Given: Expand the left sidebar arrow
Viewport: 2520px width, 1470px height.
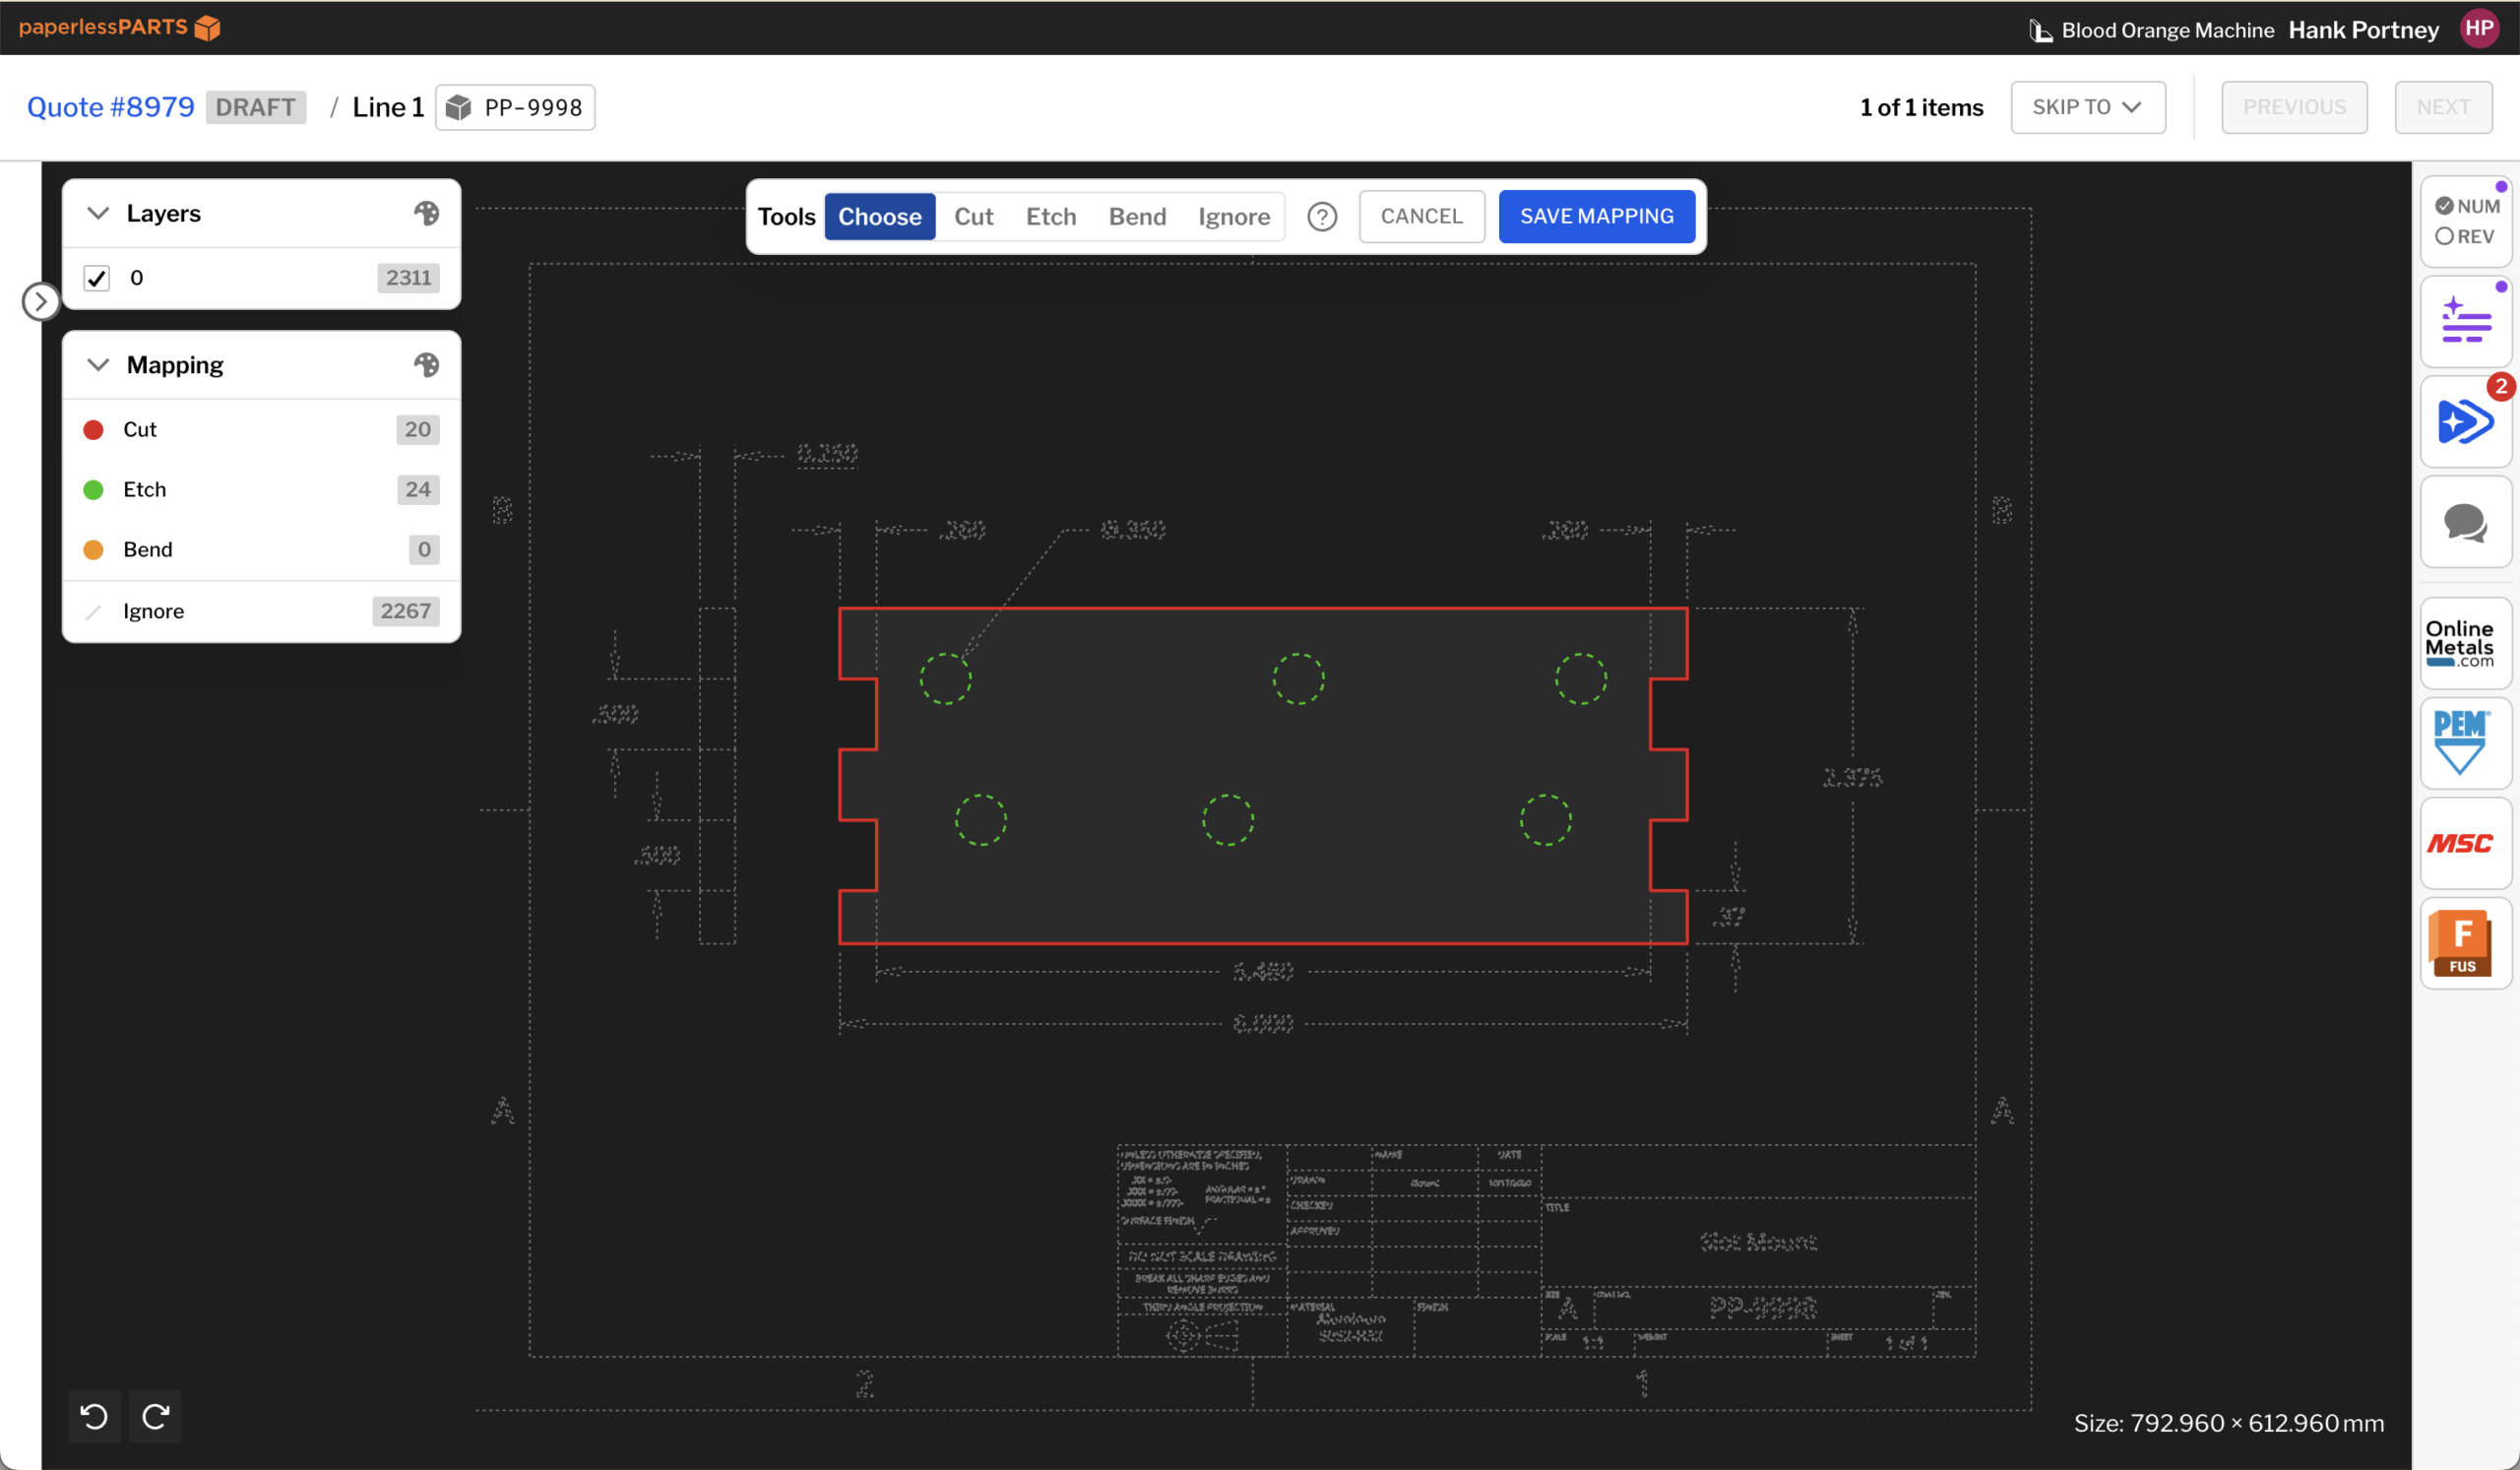Looking at the screenshot, I should click(40, 301).
